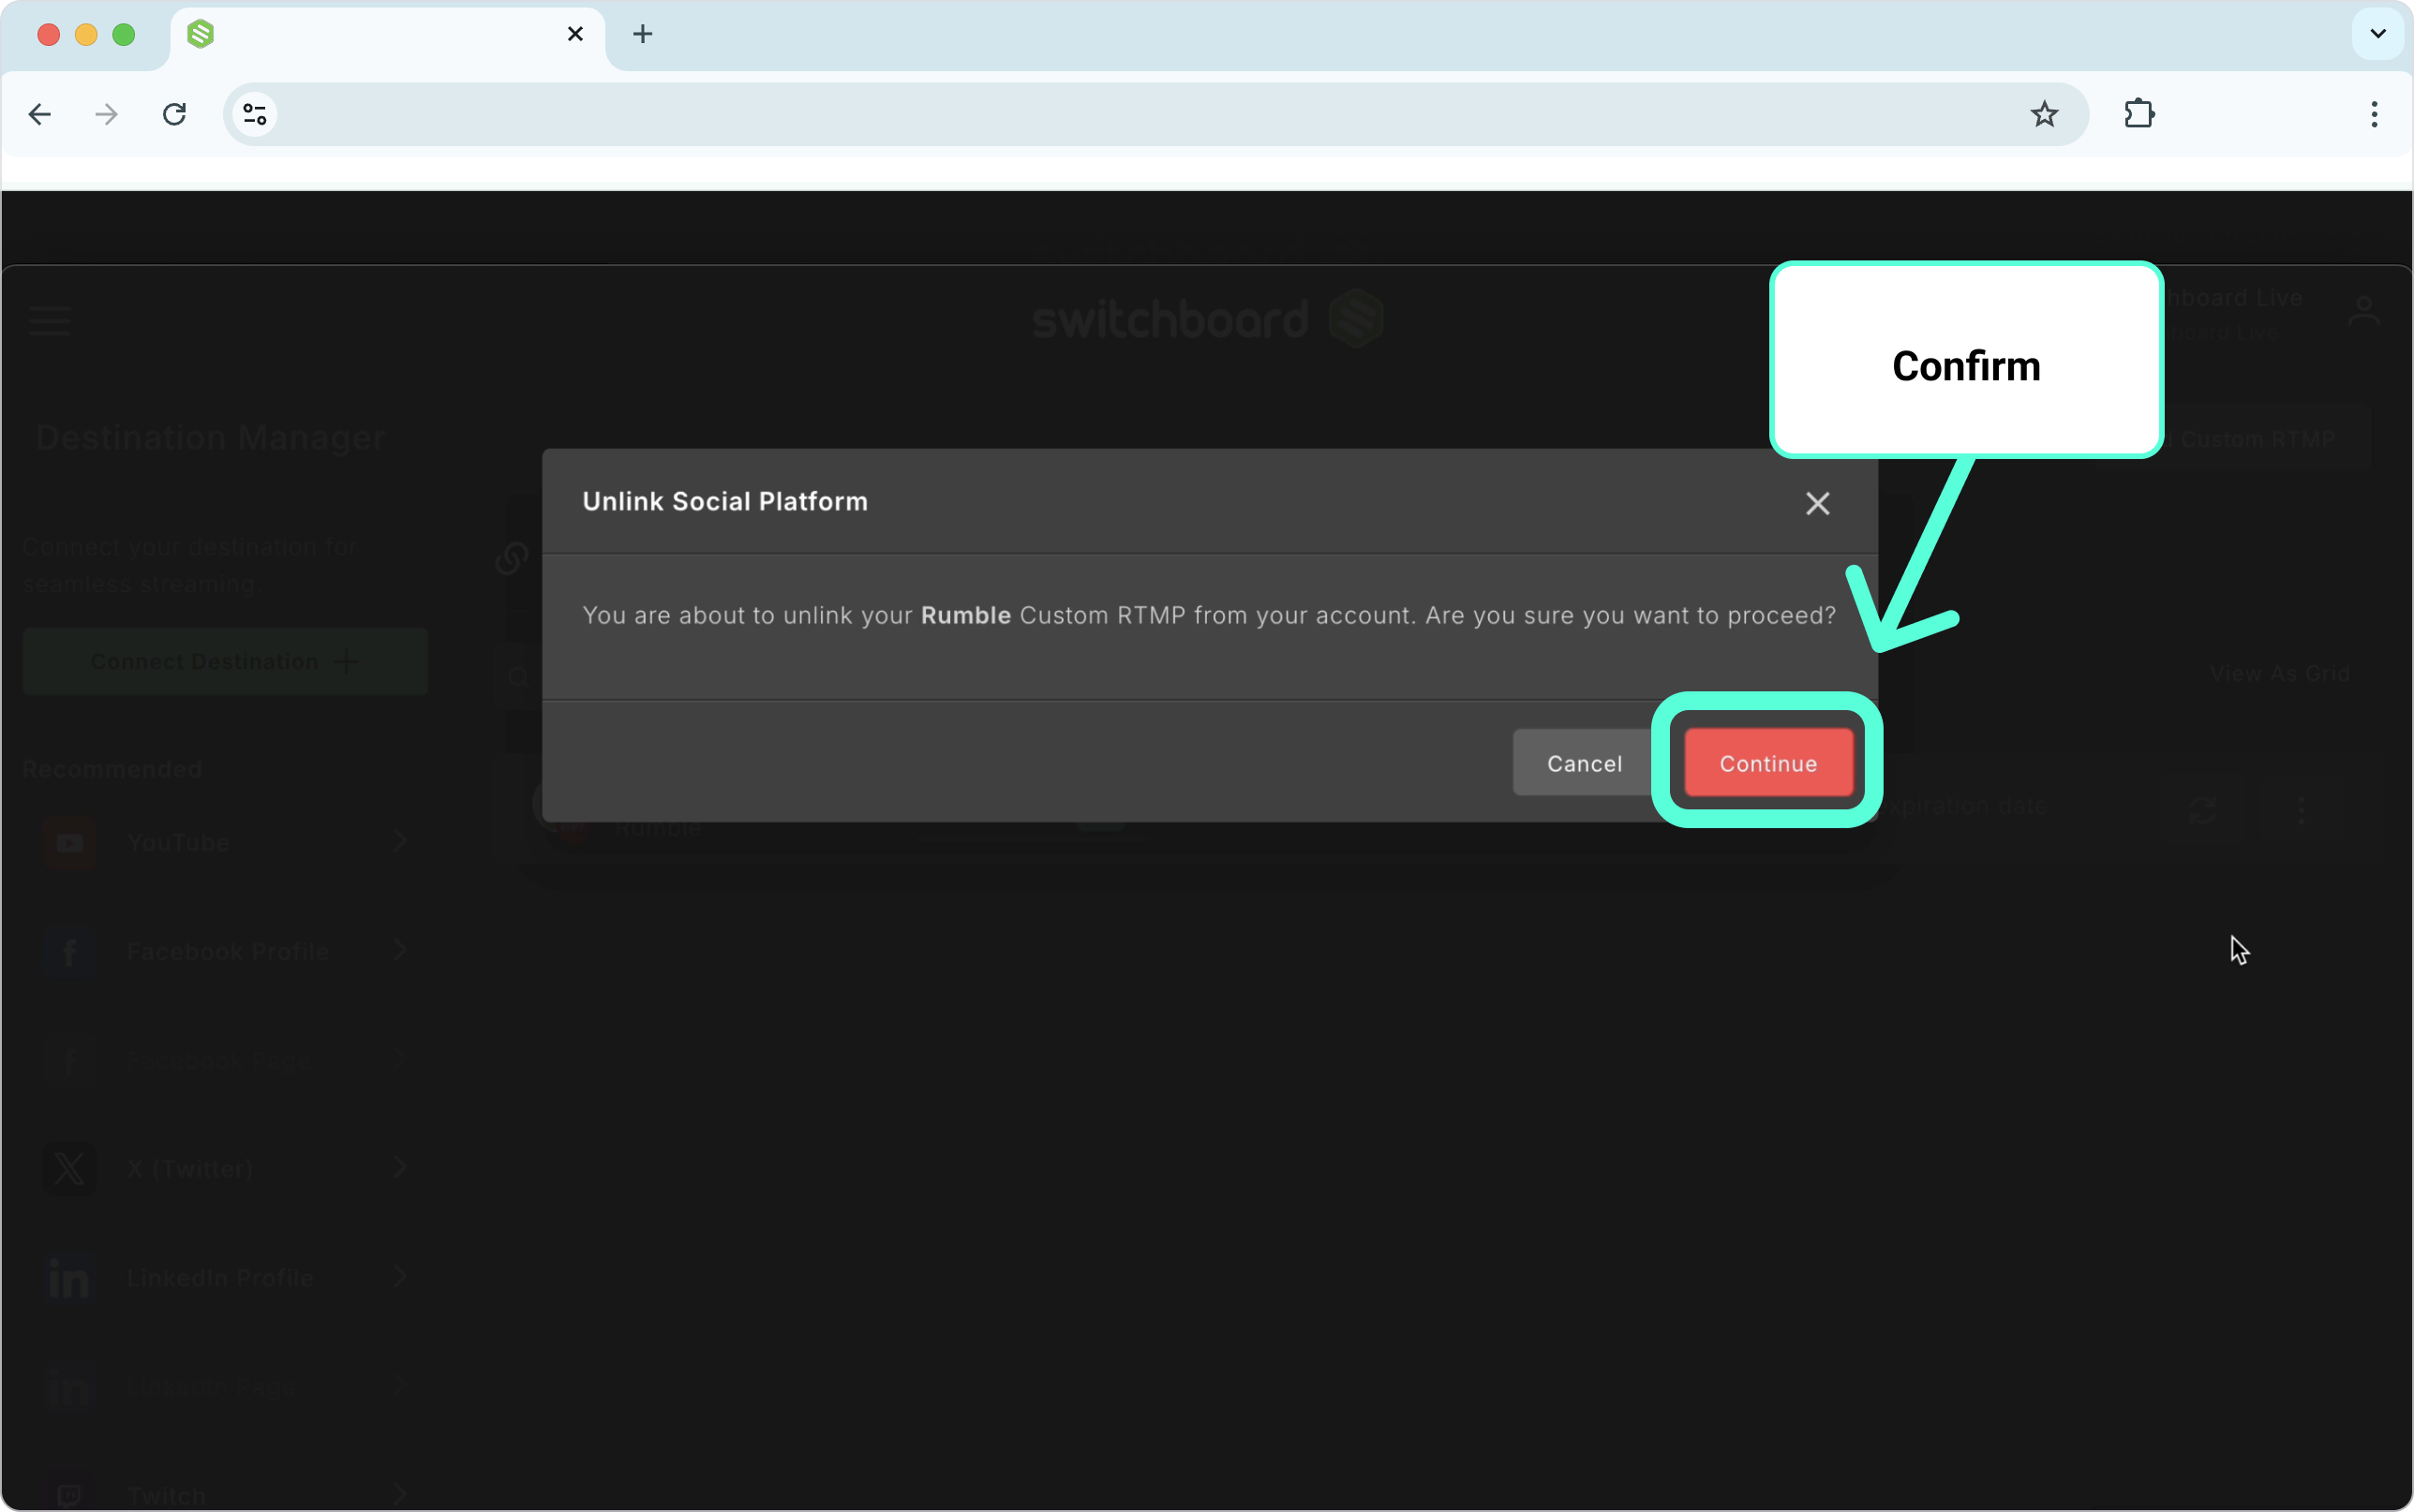Screen dimensions: 2414x1512
Task: Expand the YouTube row chevron
Action: click(x=399, y=841)
